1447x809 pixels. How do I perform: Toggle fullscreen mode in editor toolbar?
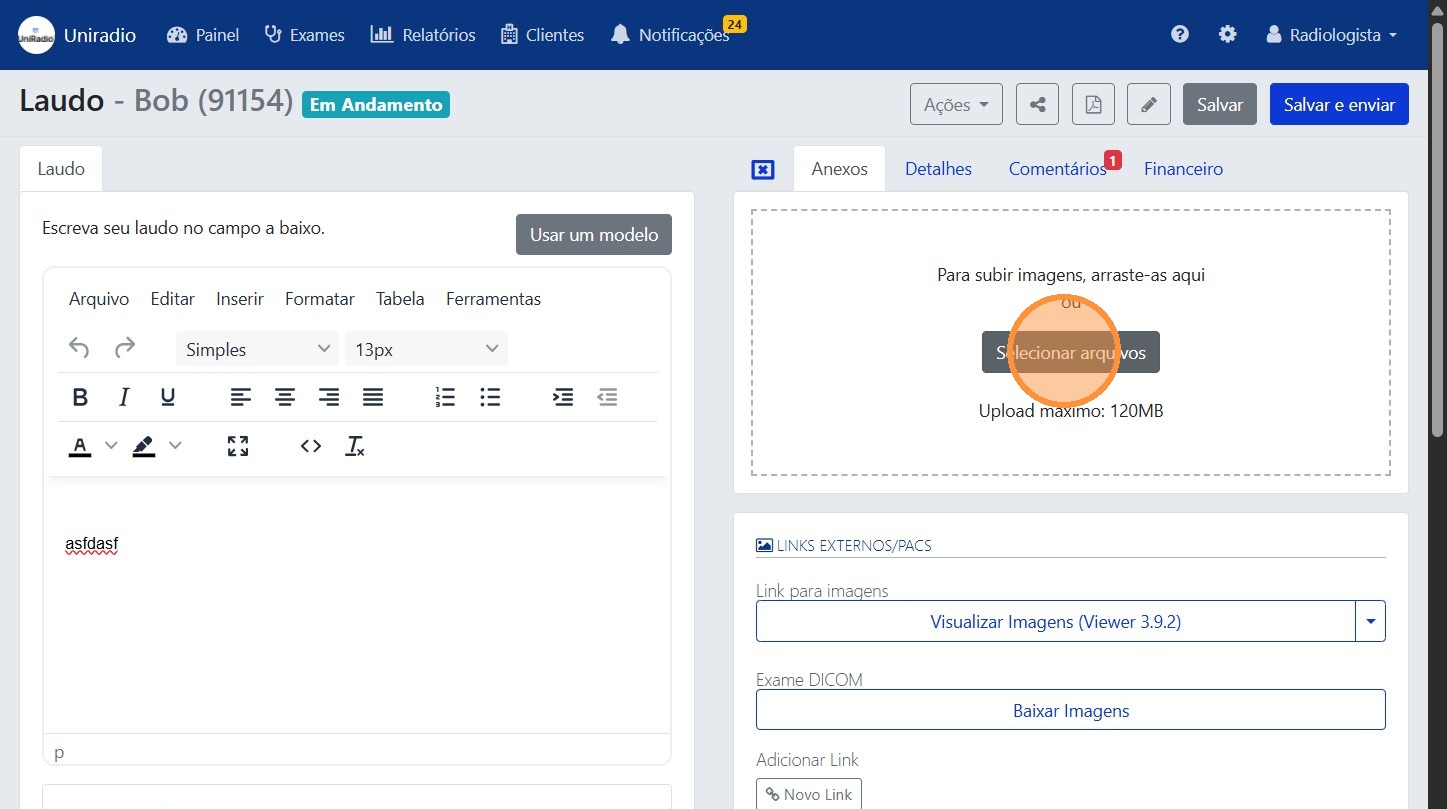click(238, 446)
